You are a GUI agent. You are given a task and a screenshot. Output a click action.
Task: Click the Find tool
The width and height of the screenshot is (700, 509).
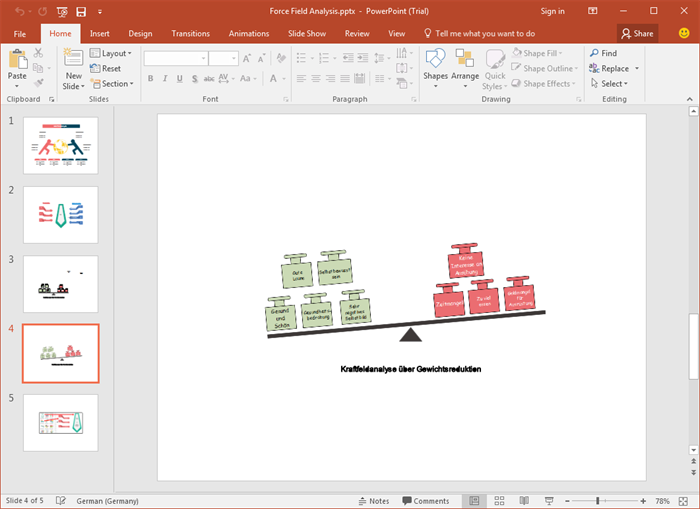point(602,53)
